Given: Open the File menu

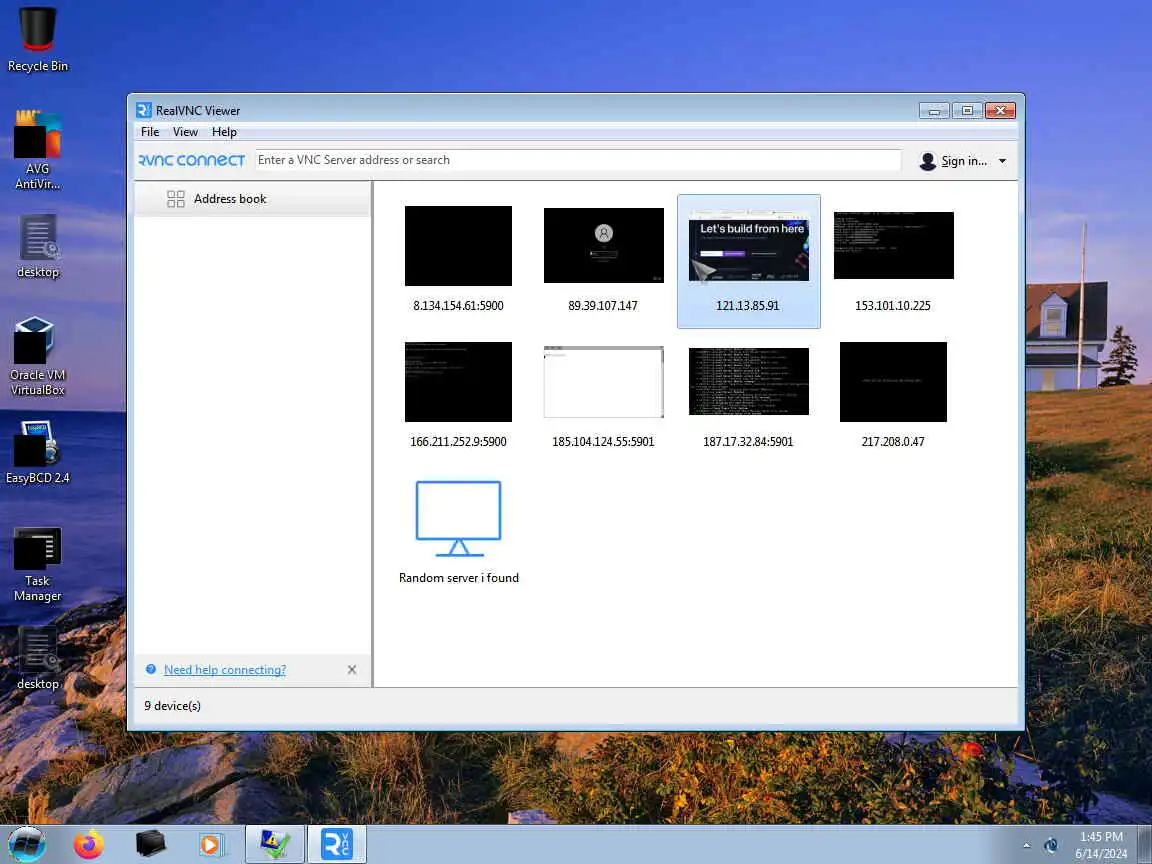Looking at the screenshot, I should [150, 132].
